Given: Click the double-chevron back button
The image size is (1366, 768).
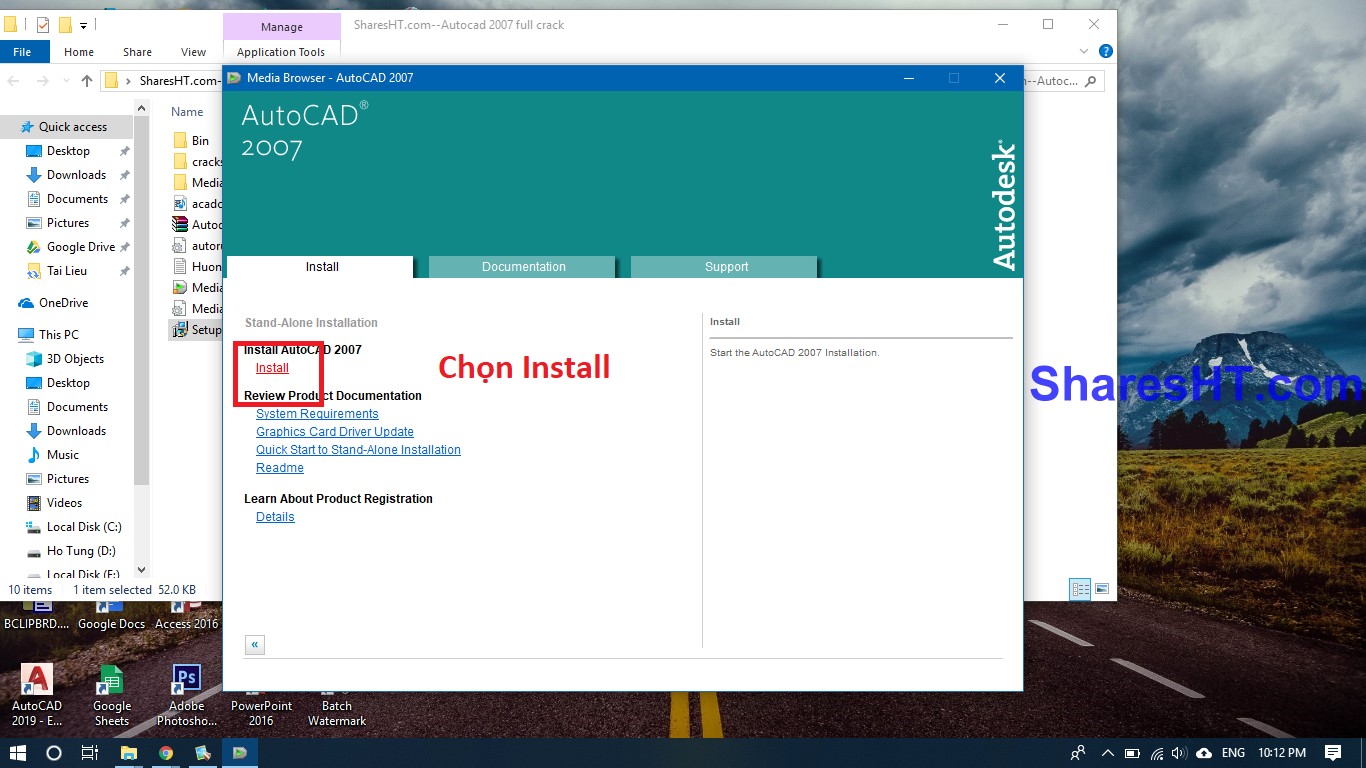Looking at the screenshot, I should pyautogui.click(x=255, y=645).
